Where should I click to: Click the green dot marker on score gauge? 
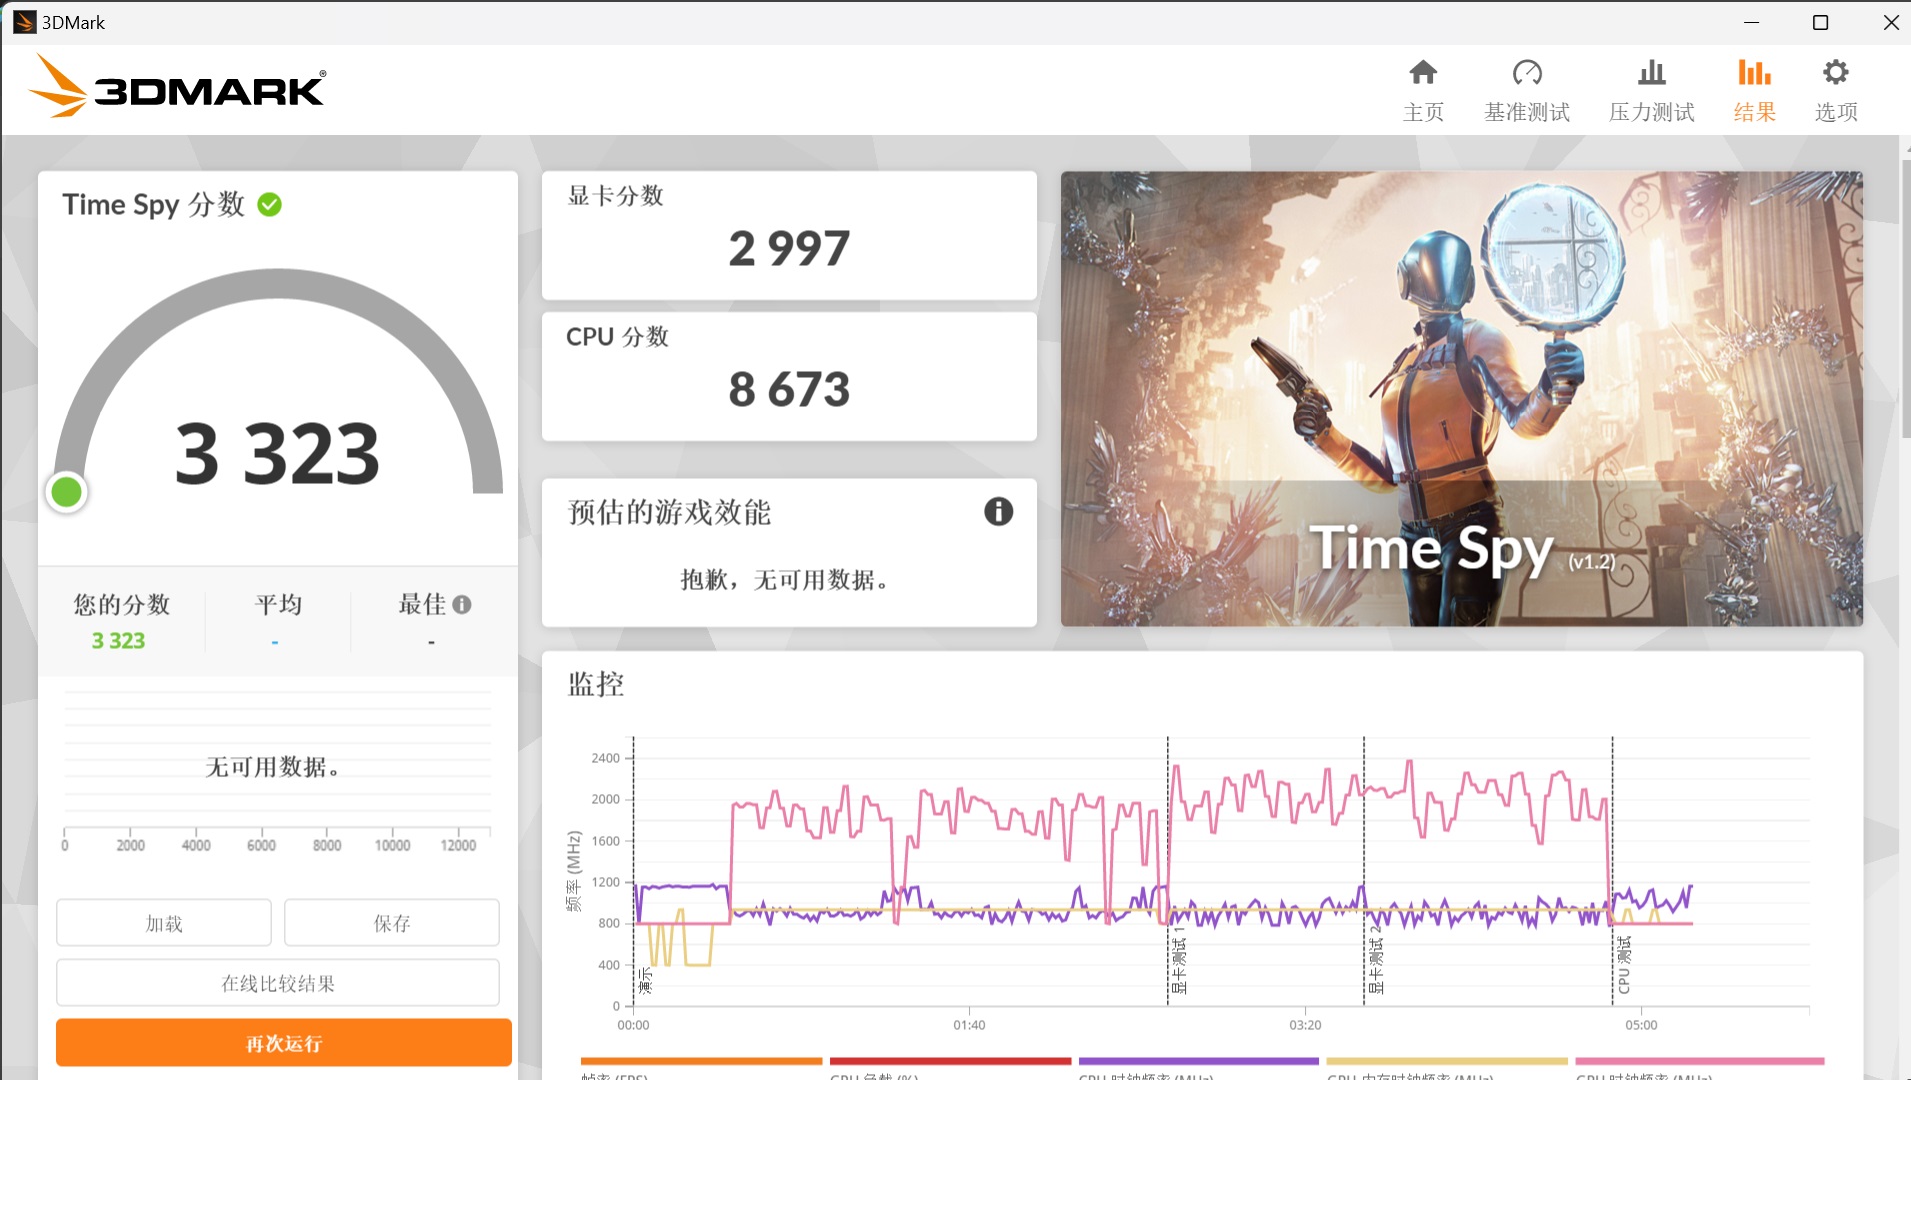coord(67,492)
